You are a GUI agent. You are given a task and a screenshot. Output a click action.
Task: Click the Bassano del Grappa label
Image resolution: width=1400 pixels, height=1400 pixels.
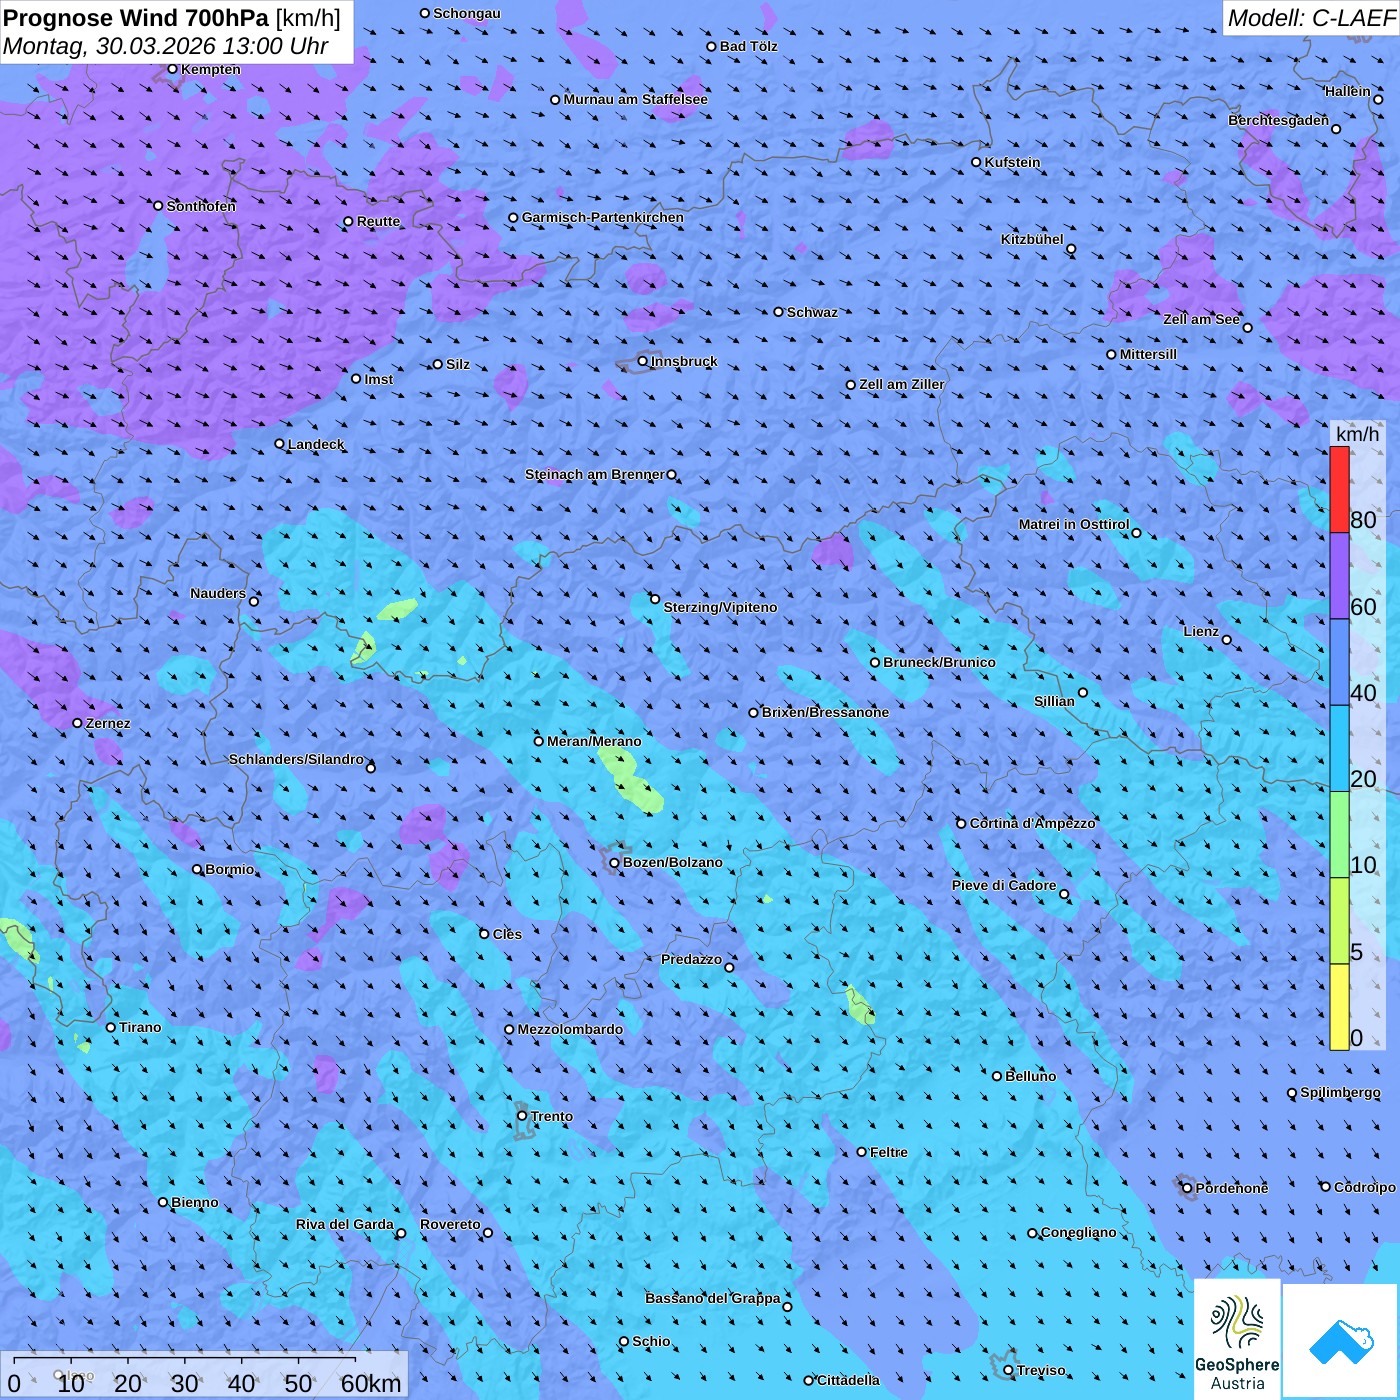713,1298
